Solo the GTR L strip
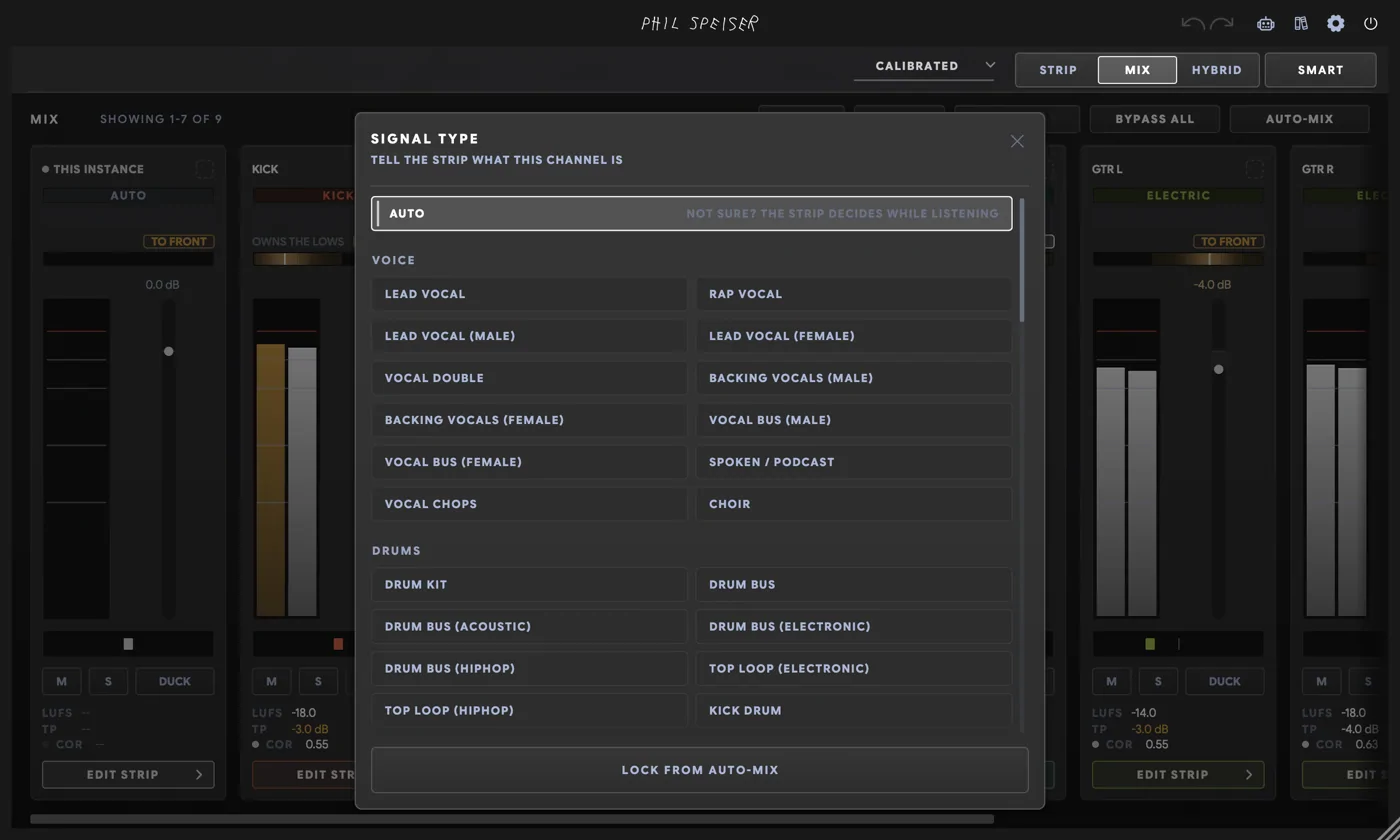This screenshot has width=1400, height=840. [x=1158, y=681]
